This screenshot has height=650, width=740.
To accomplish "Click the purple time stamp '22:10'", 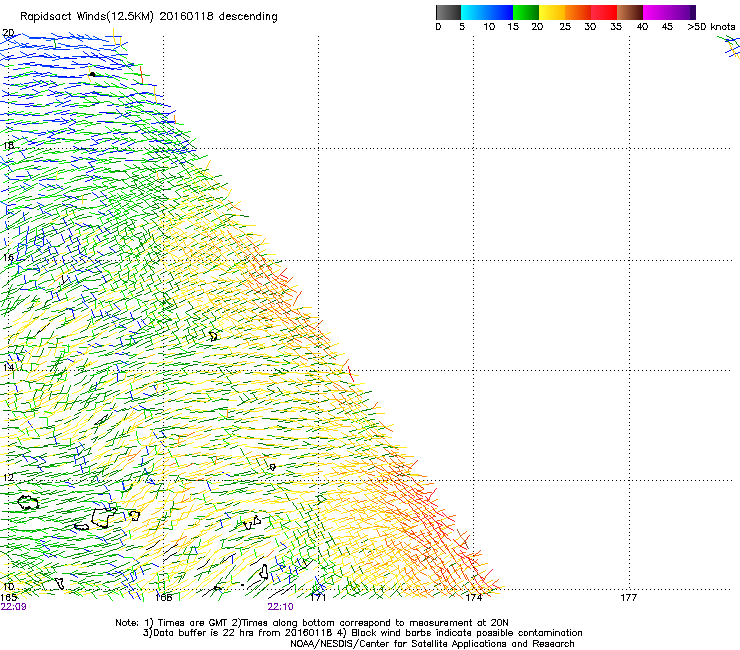I will pyautogui.click(x=280, y=607).
